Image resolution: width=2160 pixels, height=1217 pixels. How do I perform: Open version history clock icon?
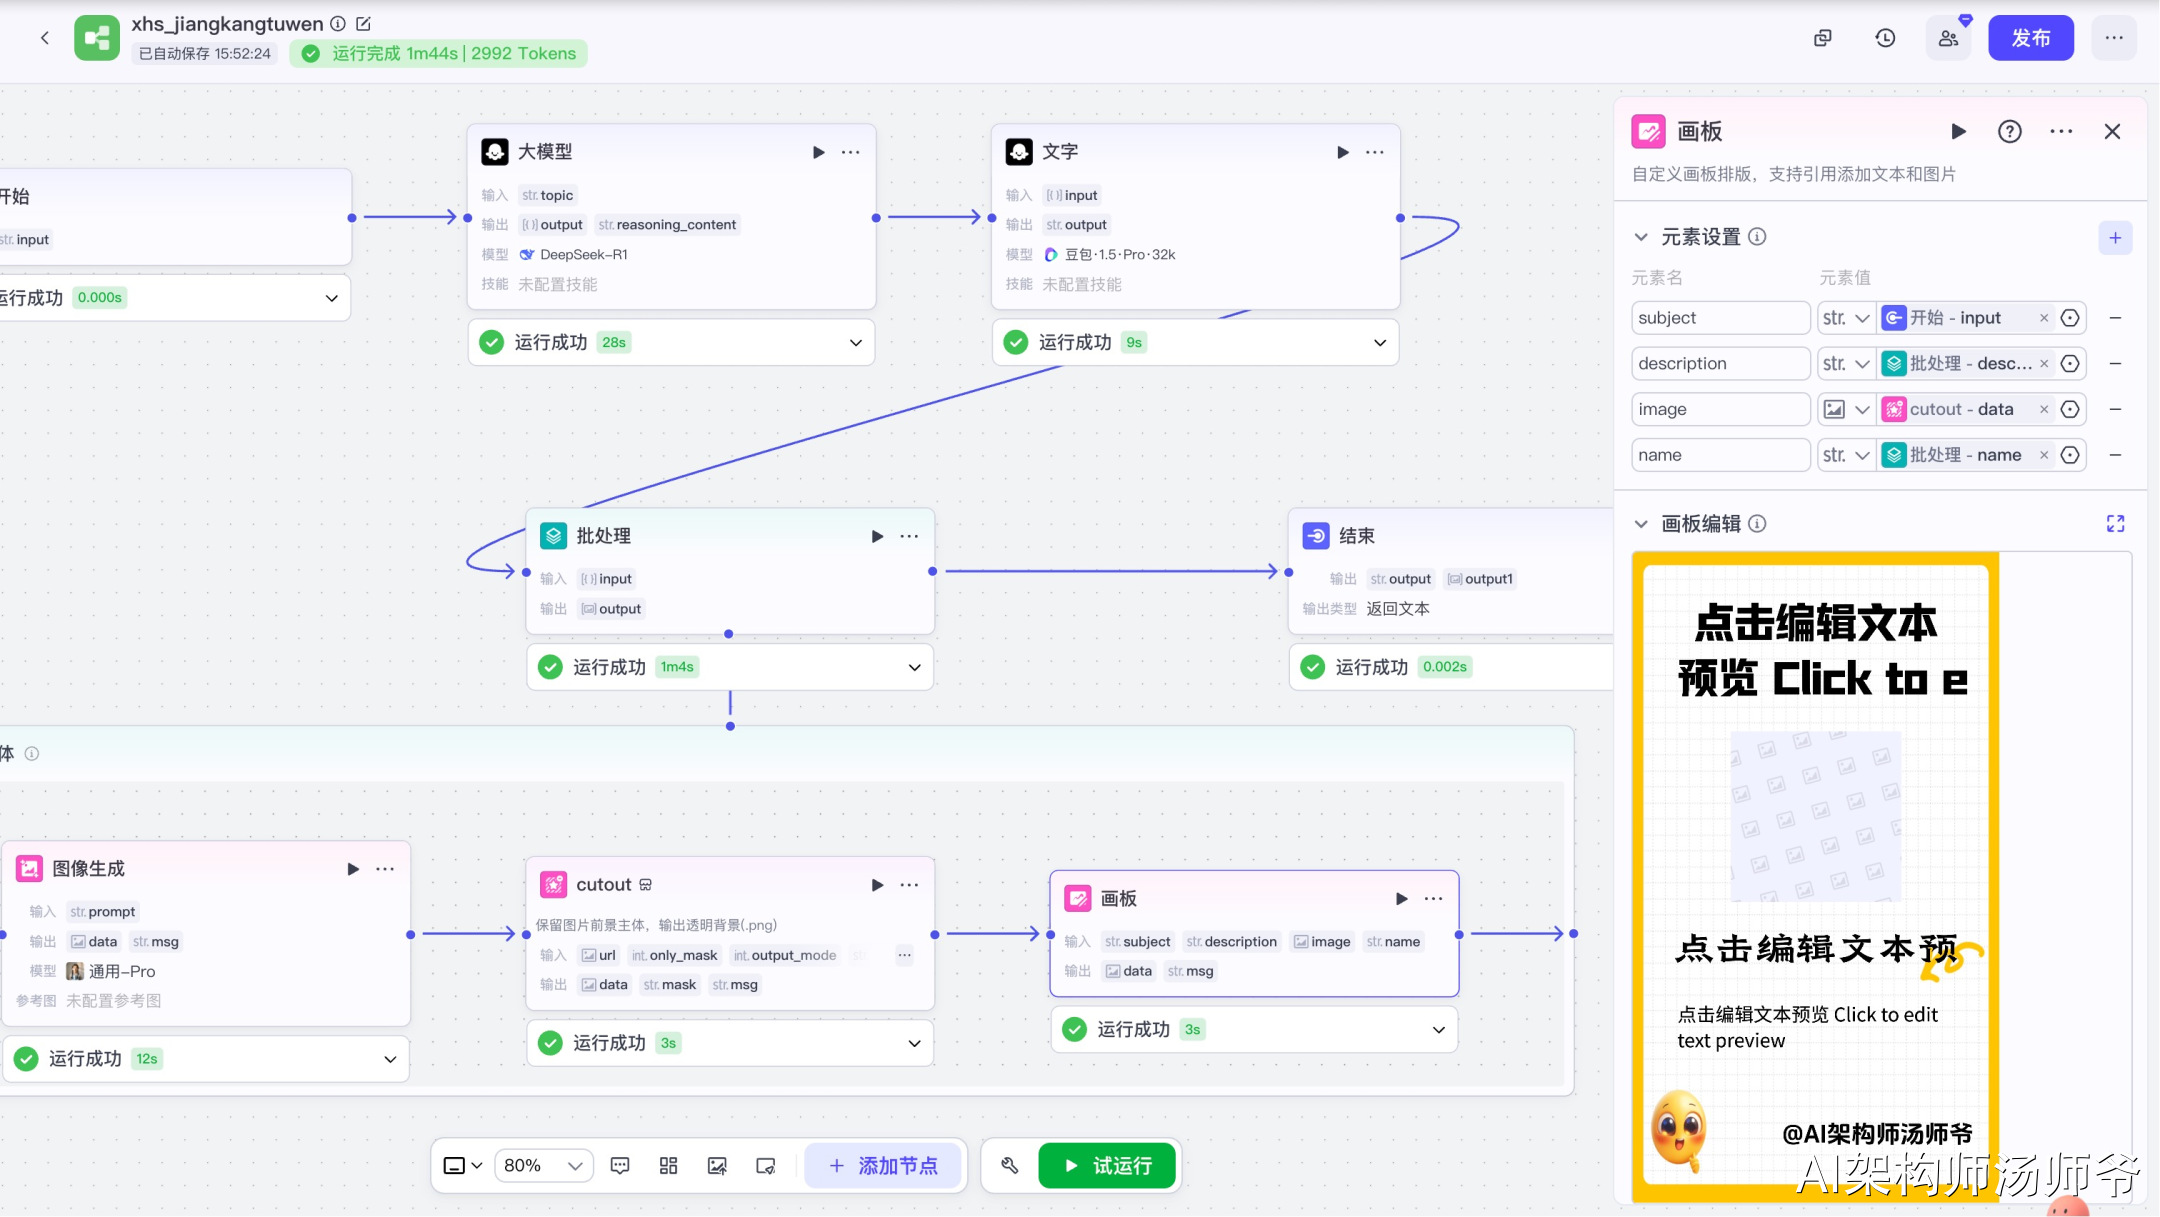coord(1885,38)
